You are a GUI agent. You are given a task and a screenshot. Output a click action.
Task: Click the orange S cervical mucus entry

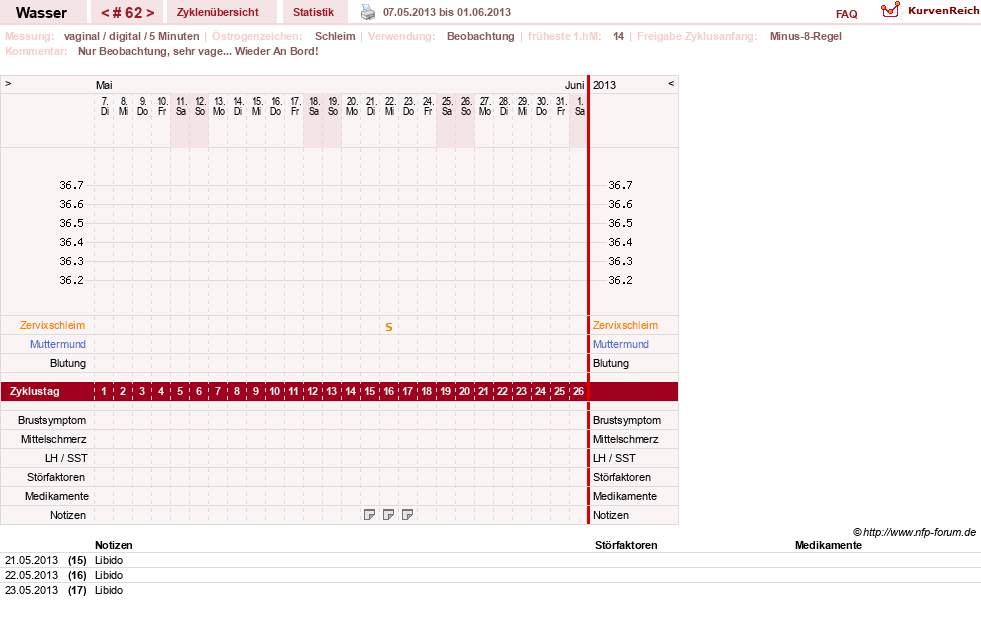click(389, 327)
